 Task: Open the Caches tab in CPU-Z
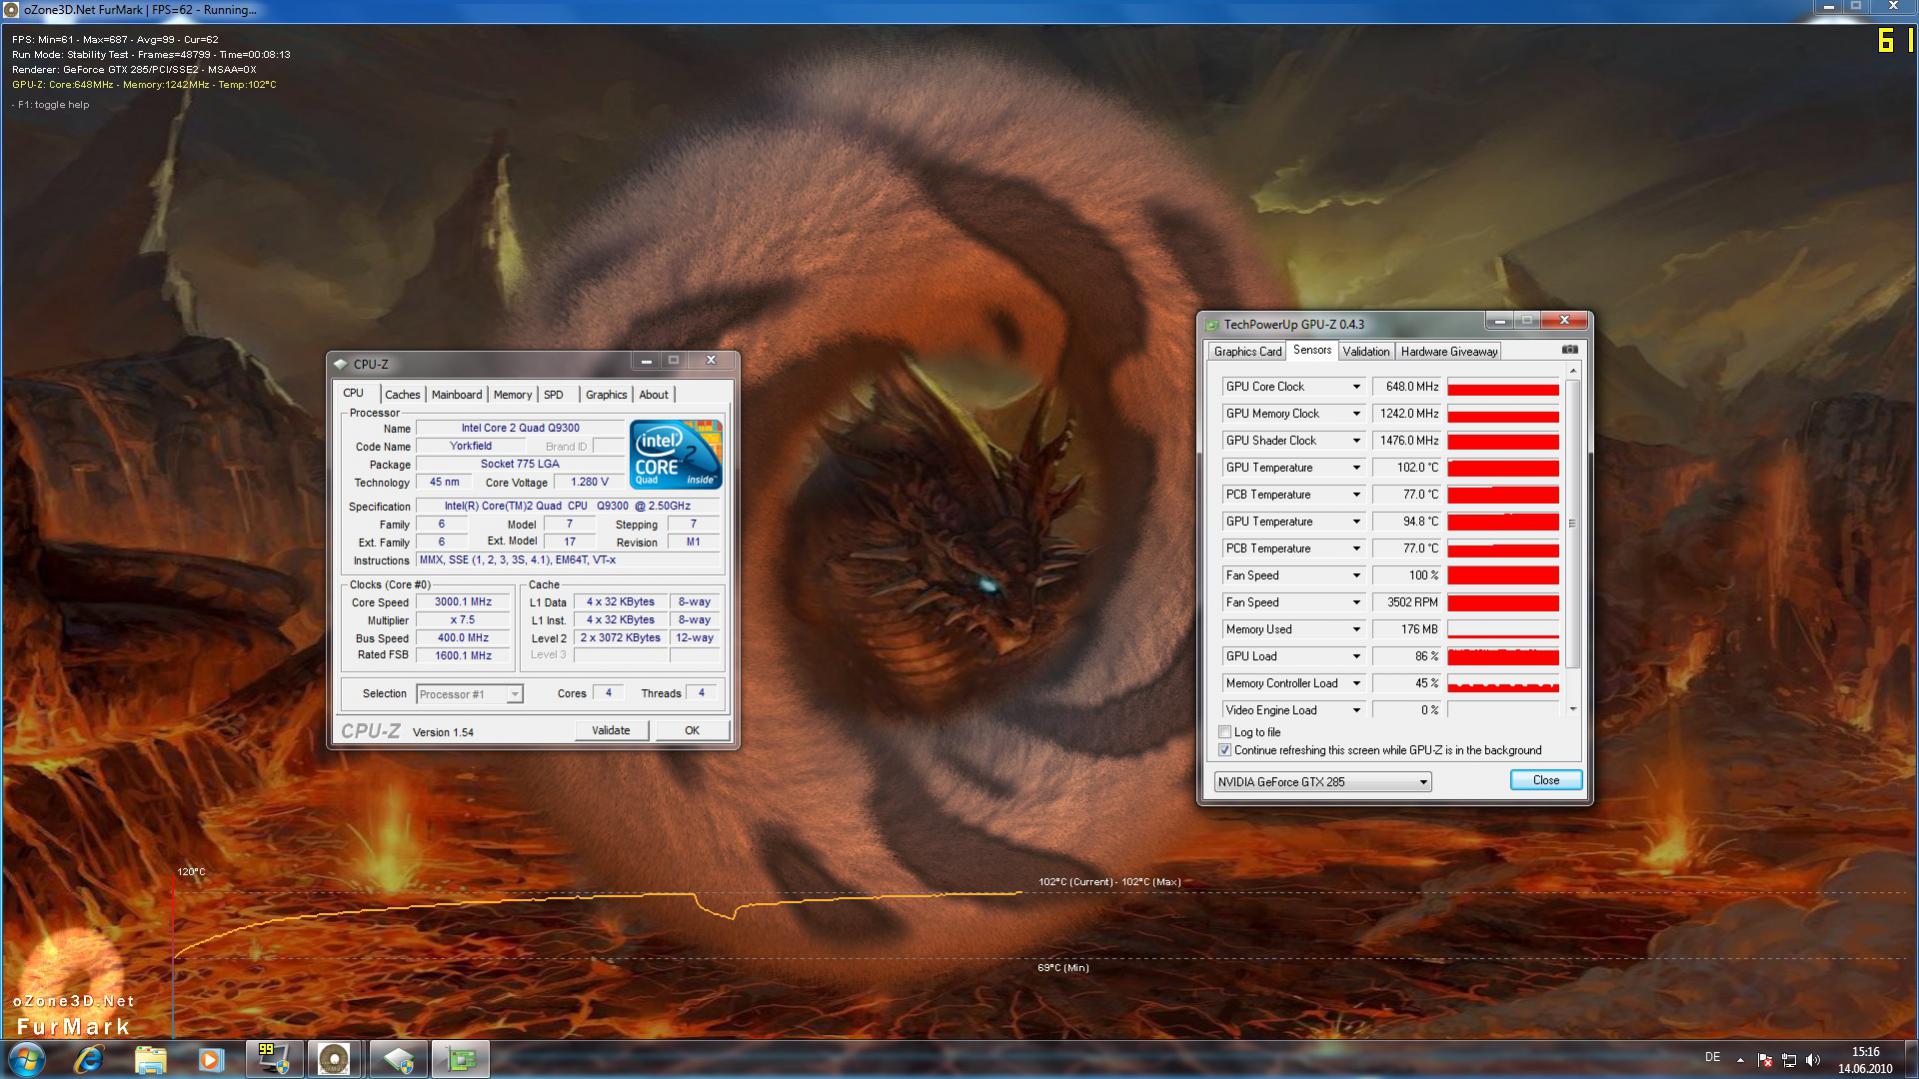click(402, 395)
